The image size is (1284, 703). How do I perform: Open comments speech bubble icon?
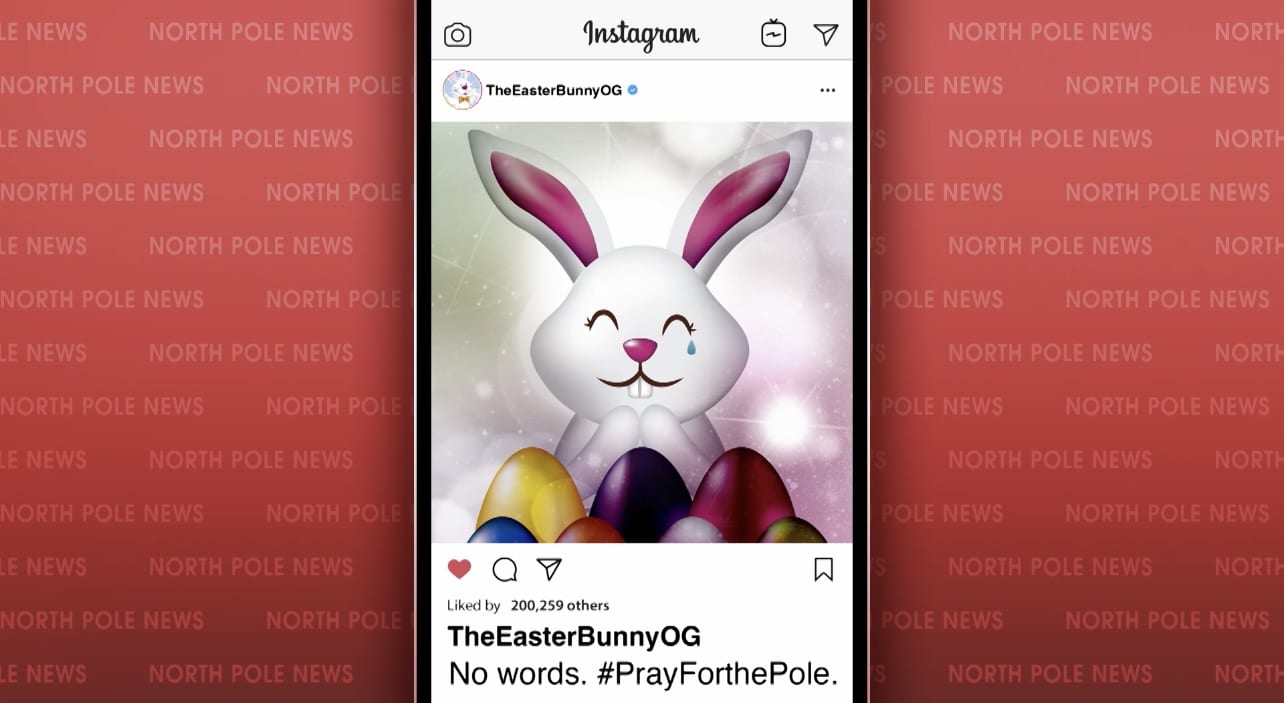[505, 569]
